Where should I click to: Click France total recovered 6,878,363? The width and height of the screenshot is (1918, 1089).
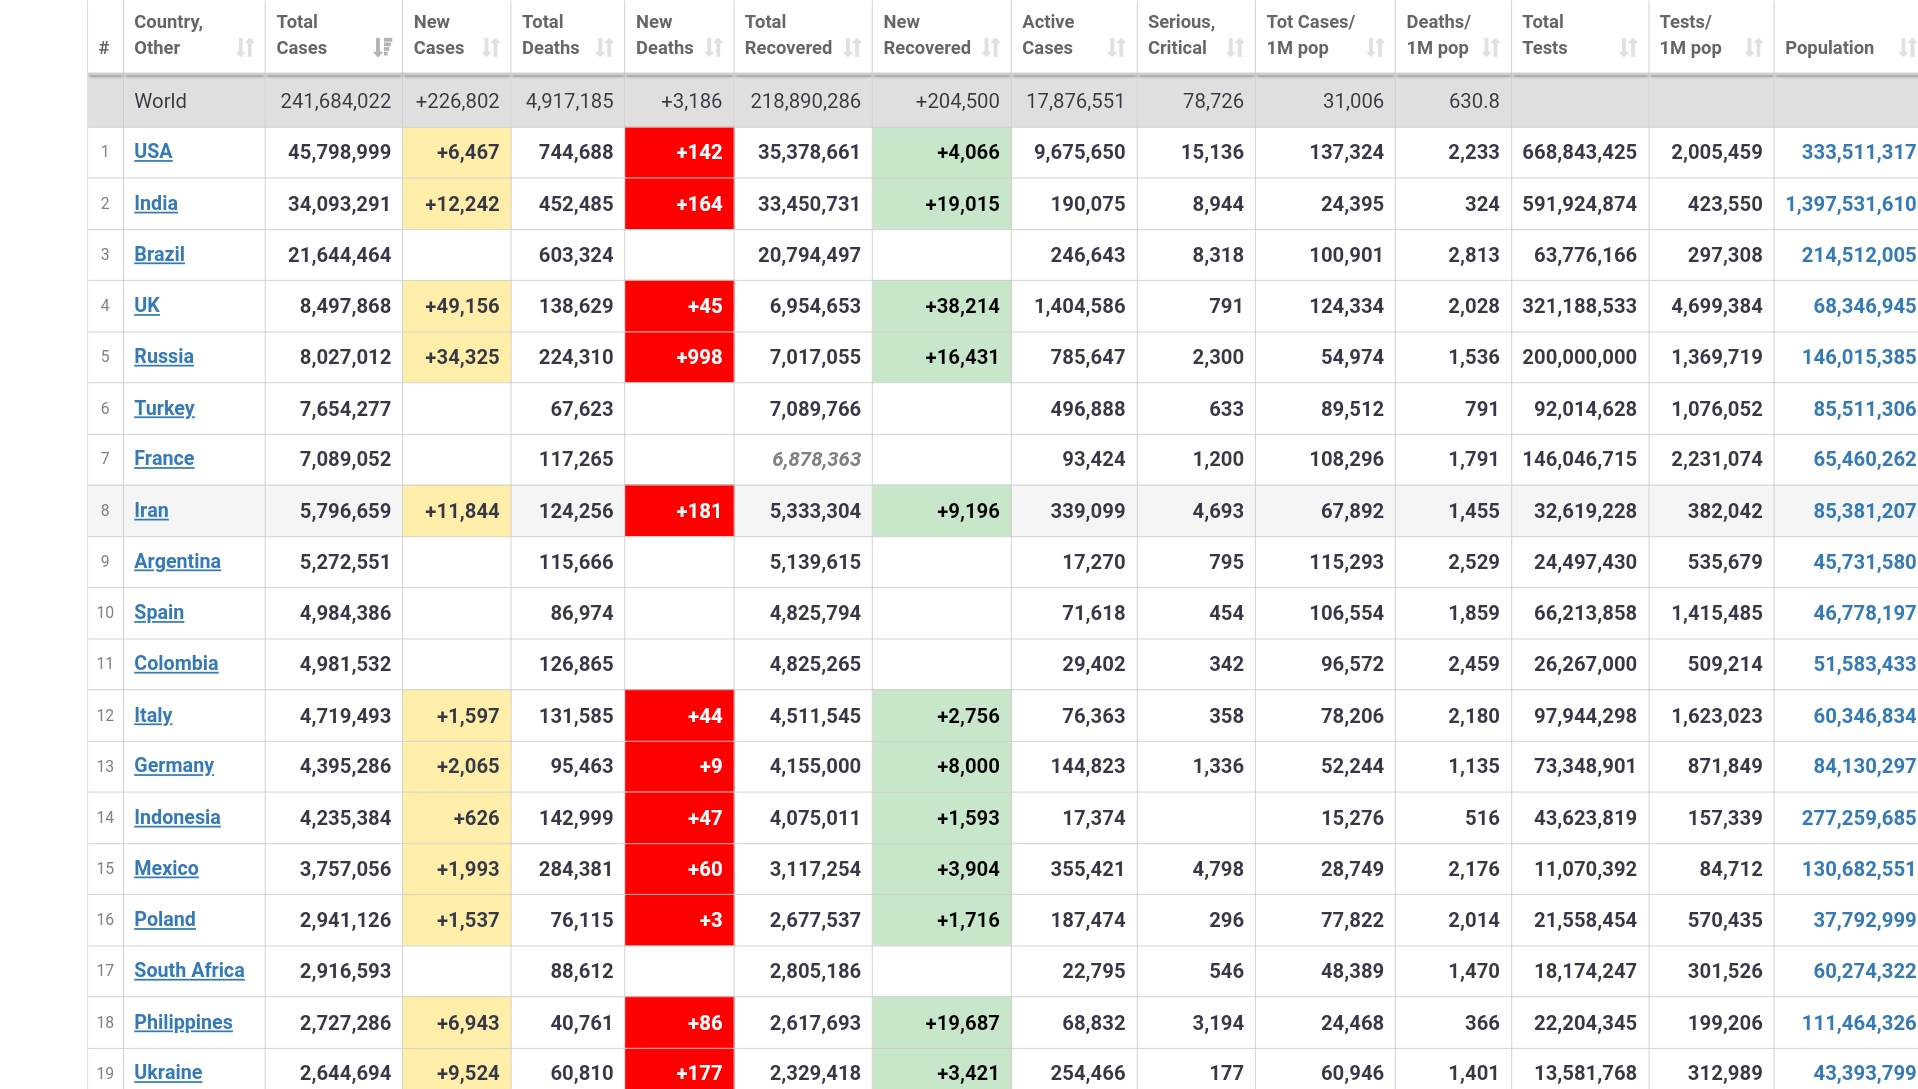tap(816, 459)
